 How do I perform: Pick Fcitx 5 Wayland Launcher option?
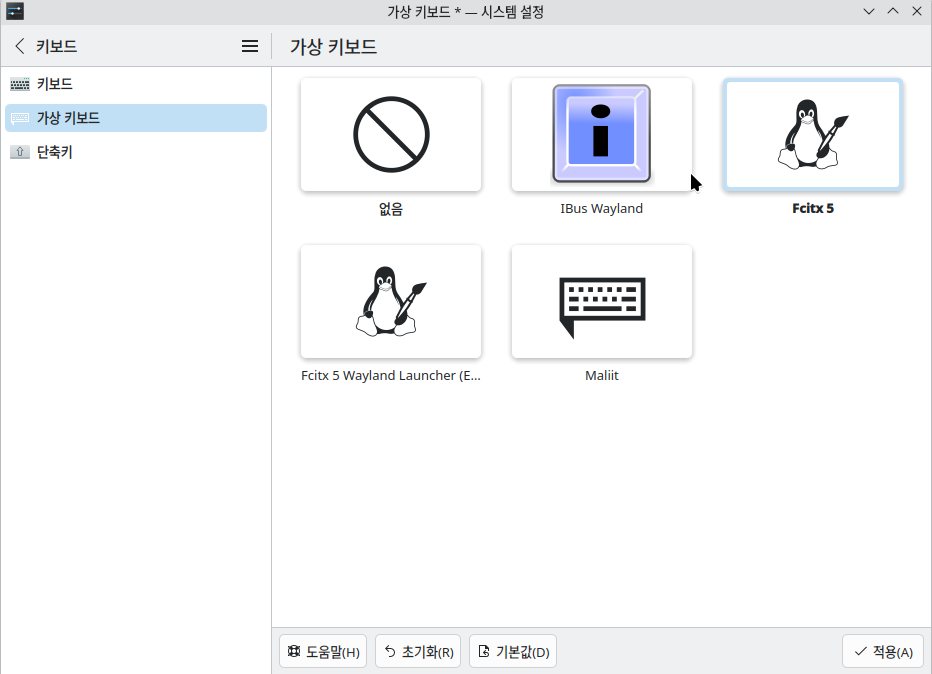click(x=391, y=301)
